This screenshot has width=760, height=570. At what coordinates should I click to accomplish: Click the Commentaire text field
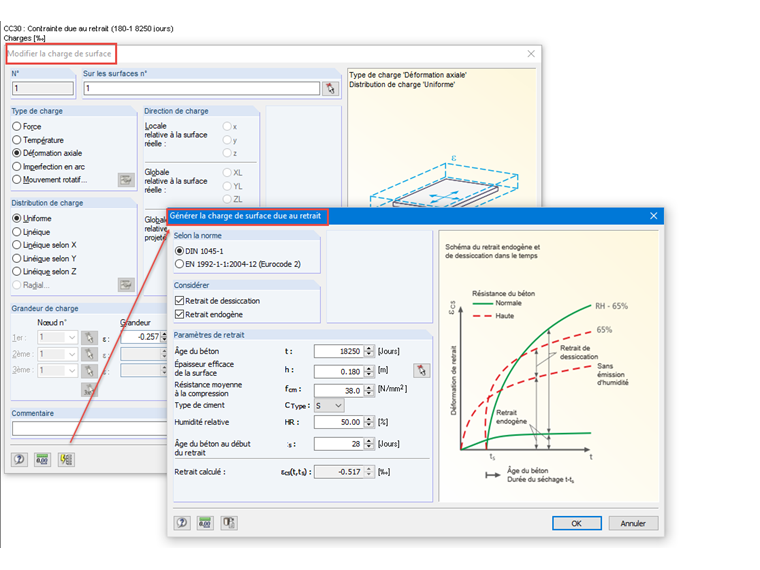click(x=90, y=428)
